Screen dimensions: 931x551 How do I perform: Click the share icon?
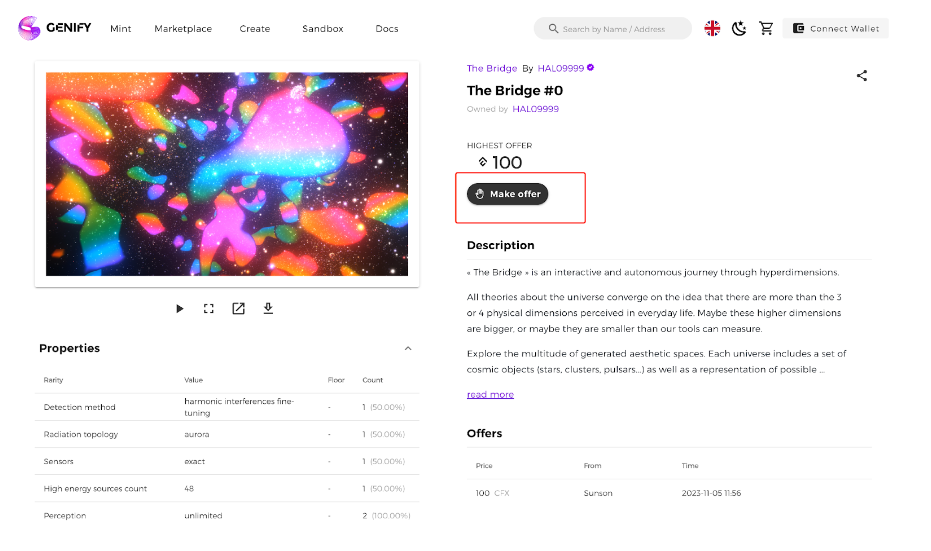tap(862, 75)
